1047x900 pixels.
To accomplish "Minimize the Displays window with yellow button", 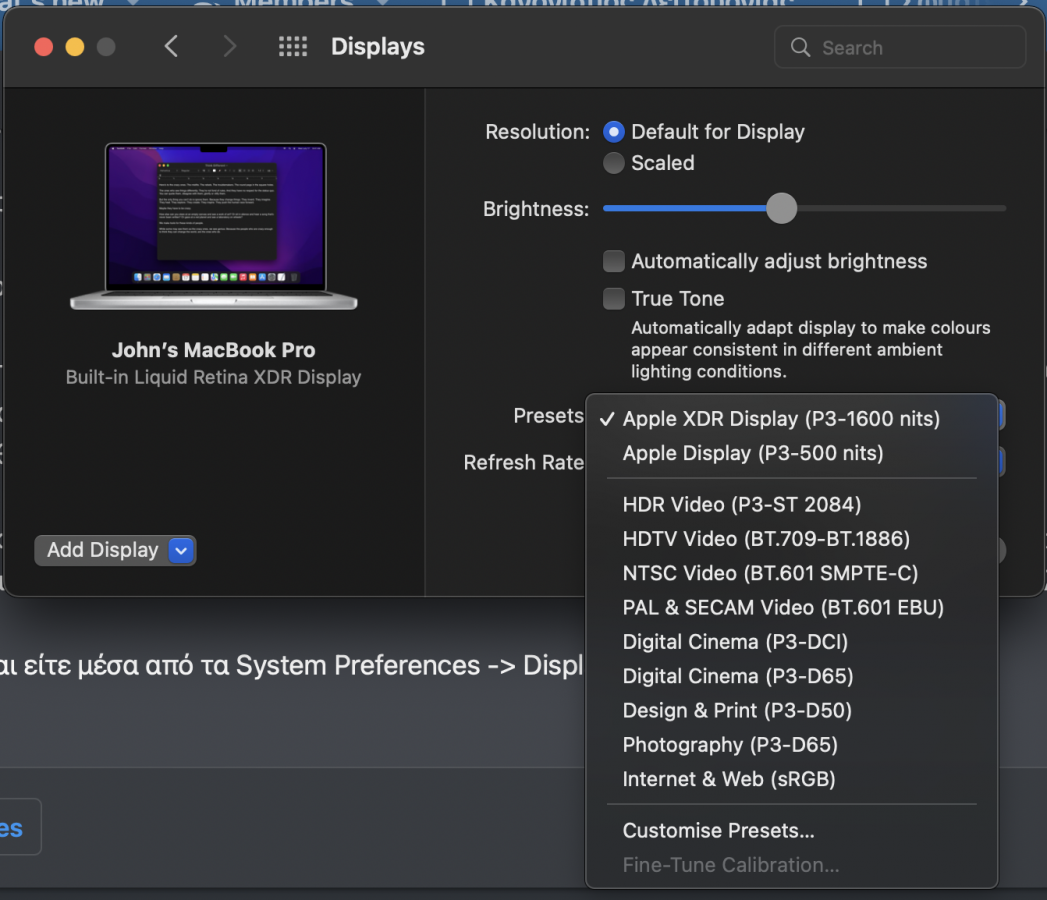I will [x=75, y=47].
